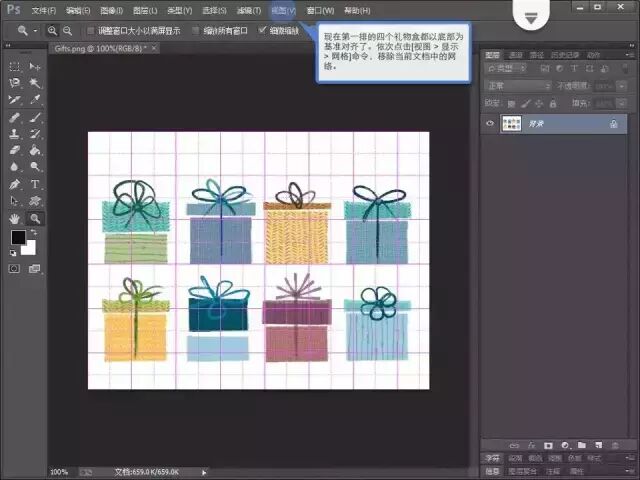Select the Pen tool
640x480 pixels.
(x=15, y=184)
